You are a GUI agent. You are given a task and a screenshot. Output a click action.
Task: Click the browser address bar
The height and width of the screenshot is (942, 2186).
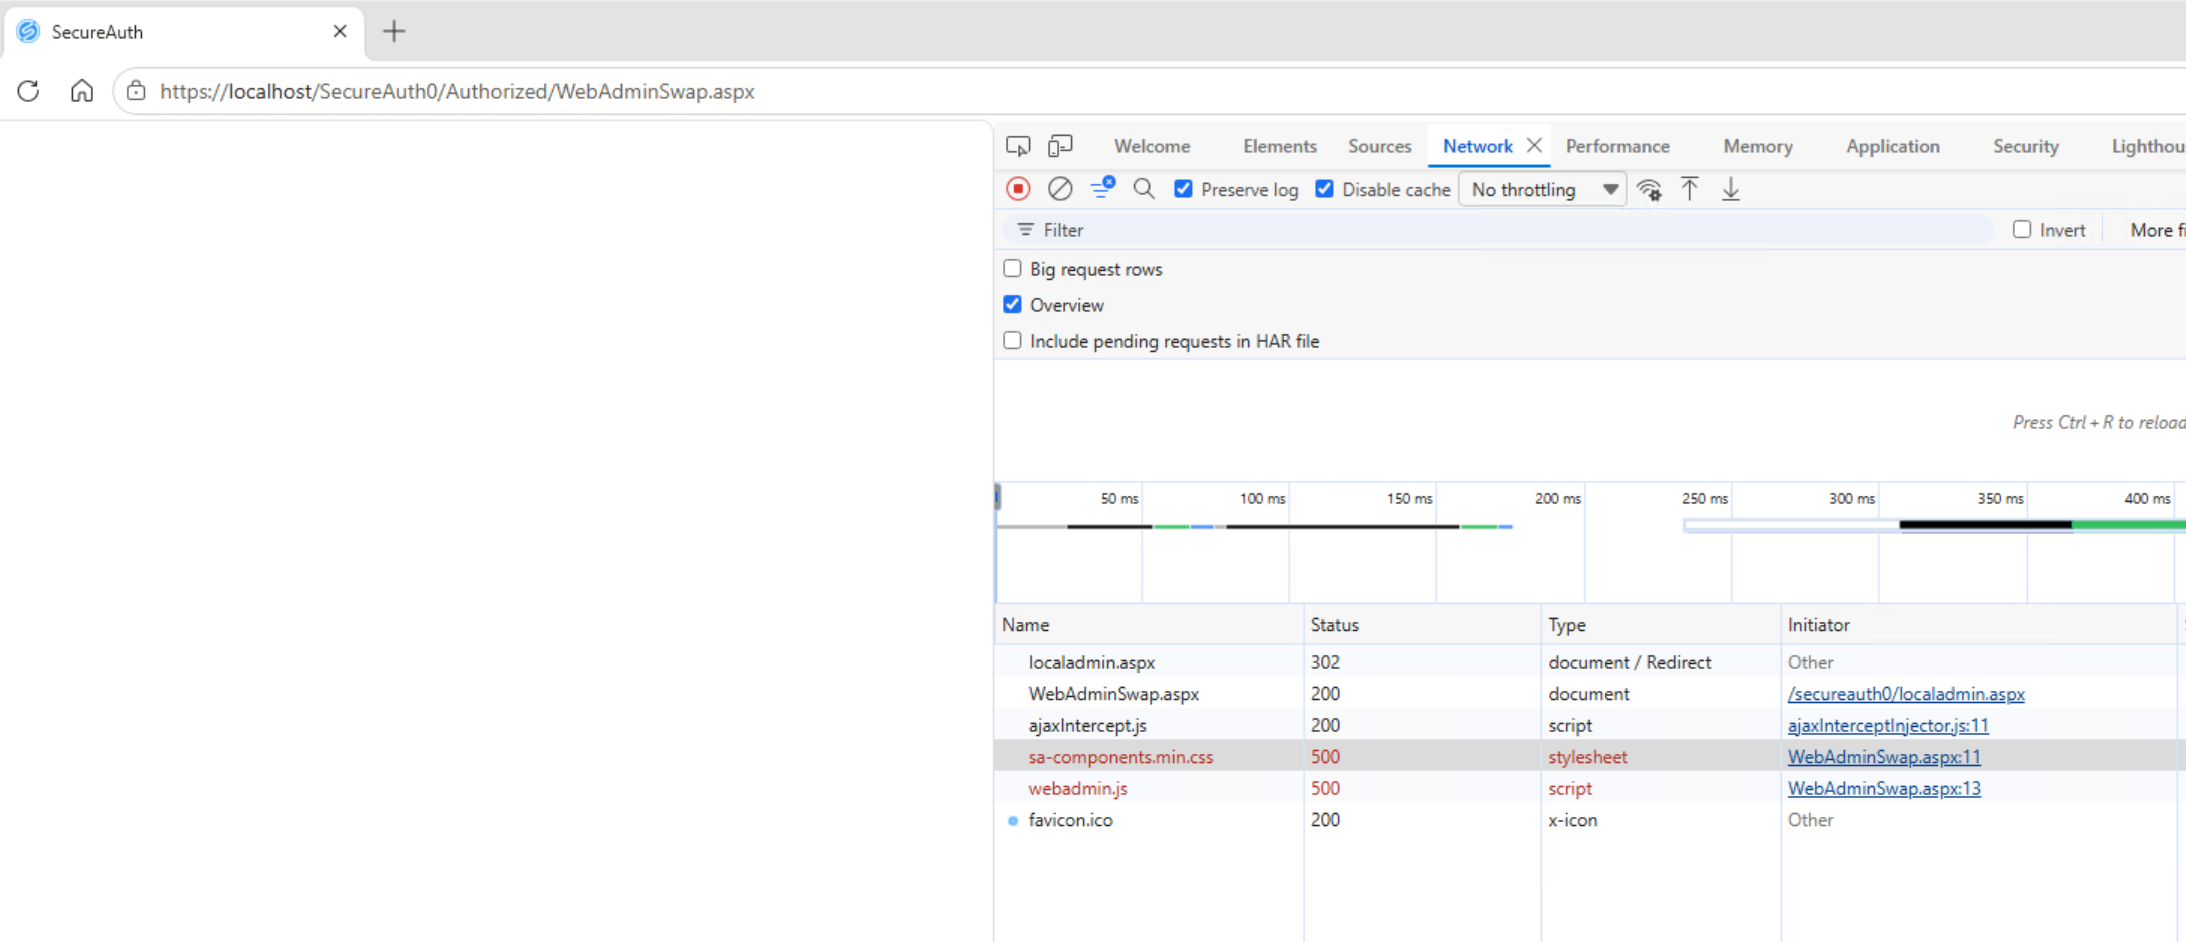tap(1150, 91)
